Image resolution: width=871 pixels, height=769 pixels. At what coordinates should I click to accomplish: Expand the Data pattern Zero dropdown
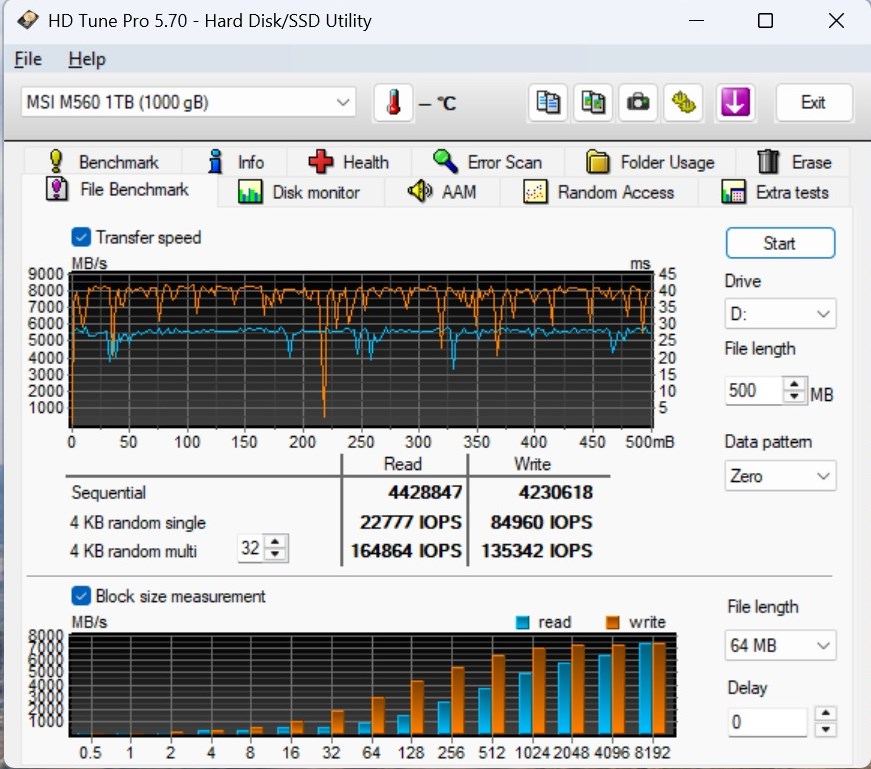click(x=780, y=476)
